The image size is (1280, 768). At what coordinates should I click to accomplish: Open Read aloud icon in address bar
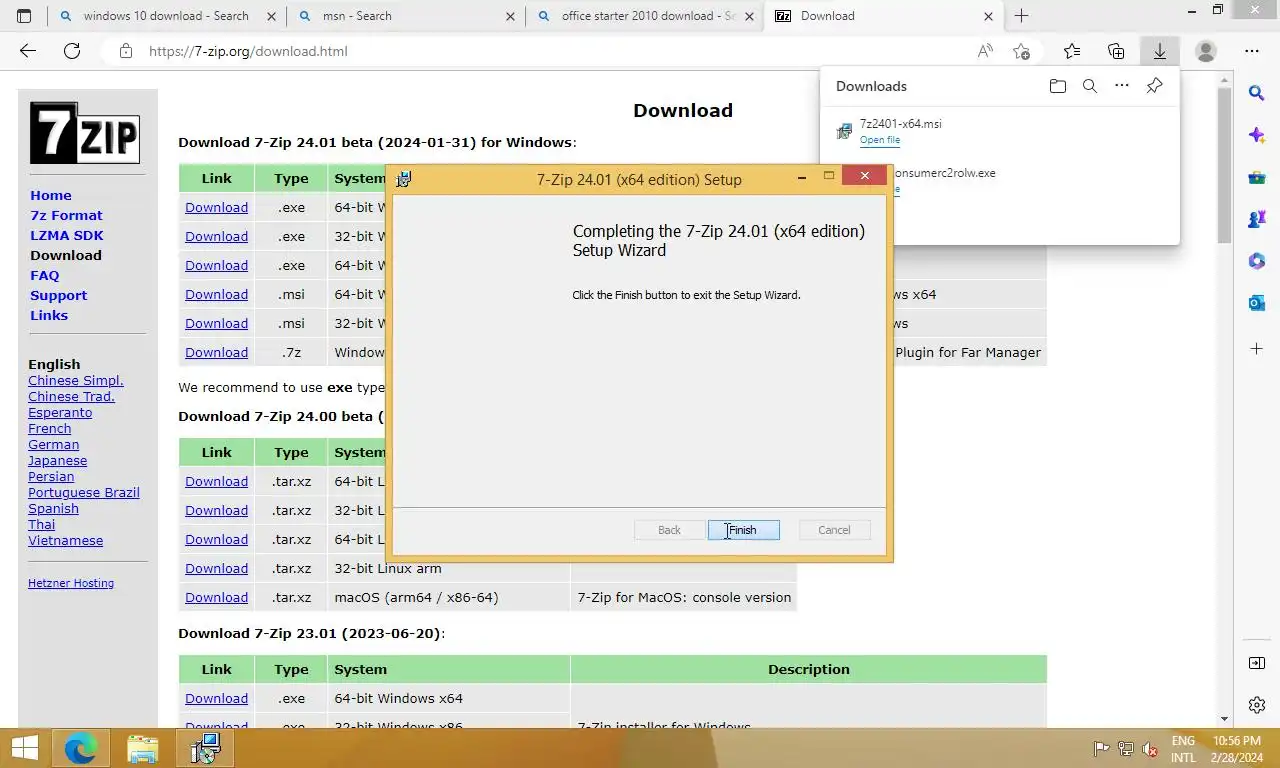coord(985,51)
